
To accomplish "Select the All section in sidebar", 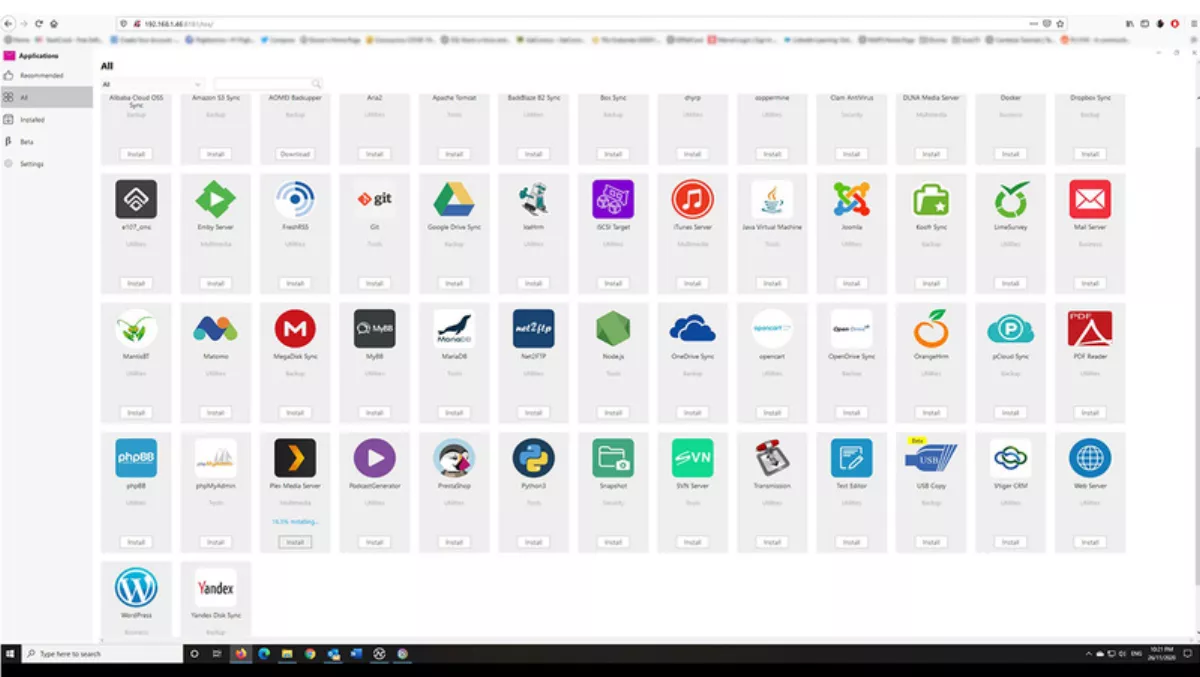I will (46, 97).
